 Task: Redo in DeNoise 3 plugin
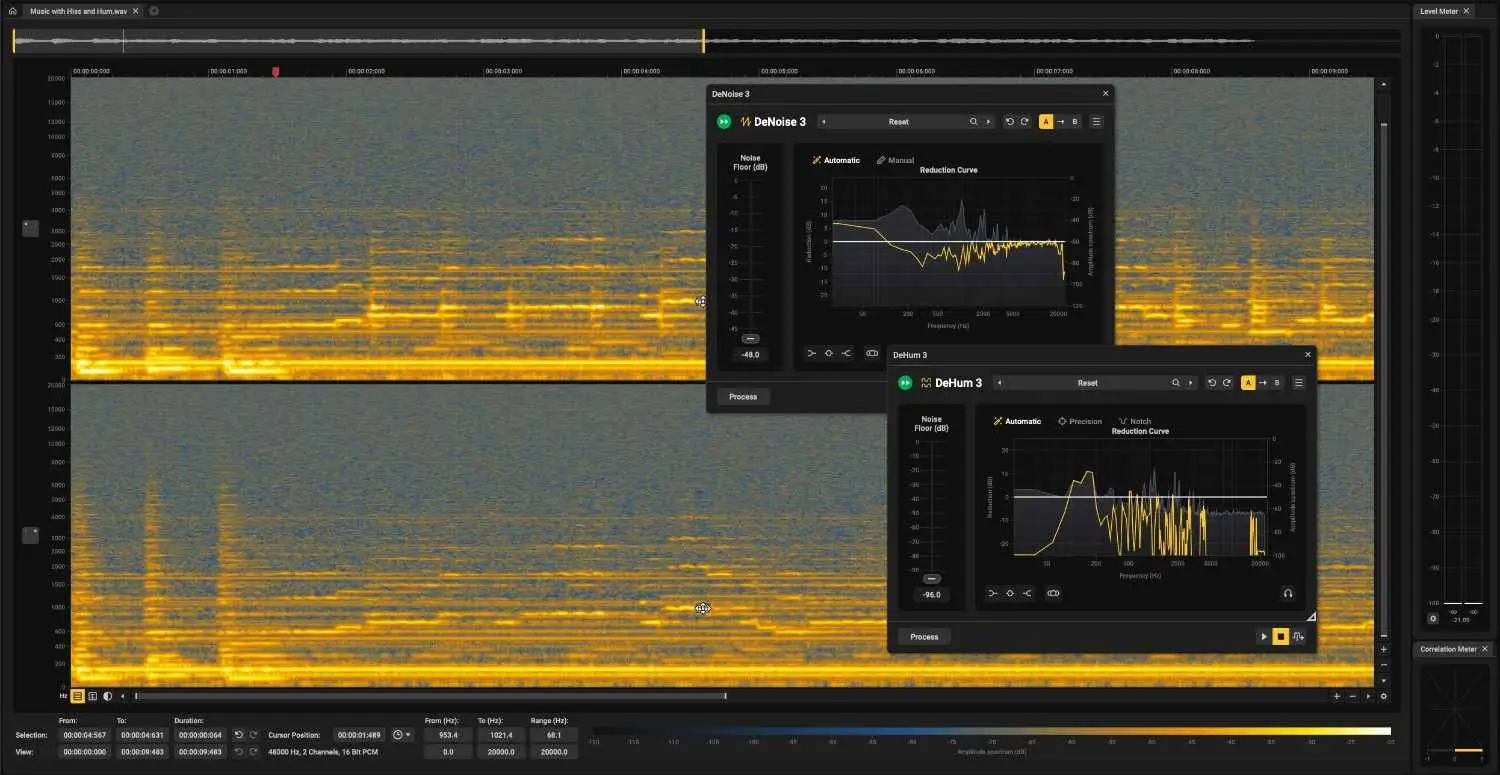[1025, 122]
